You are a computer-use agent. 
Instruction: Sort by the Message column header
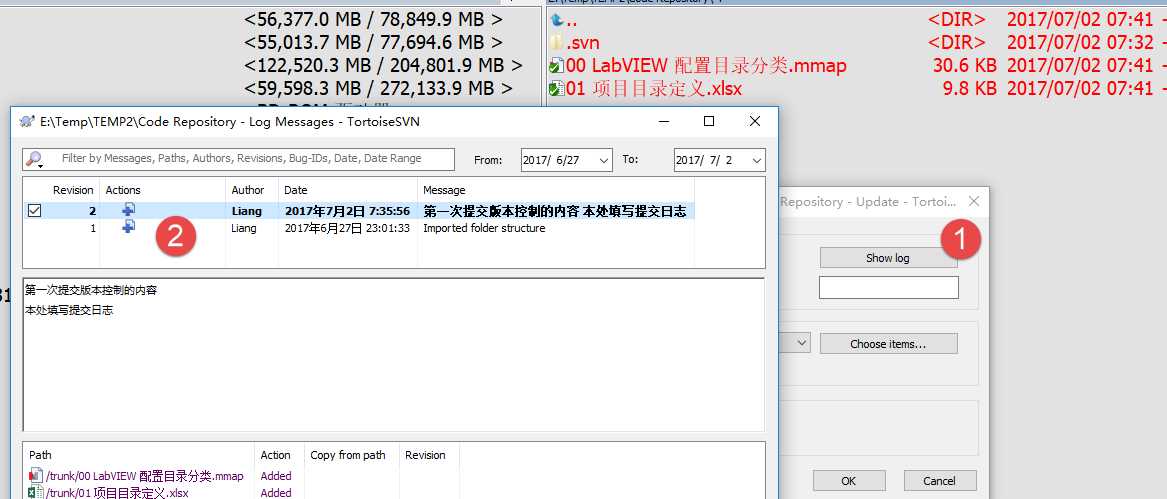[x=444, y=190]
